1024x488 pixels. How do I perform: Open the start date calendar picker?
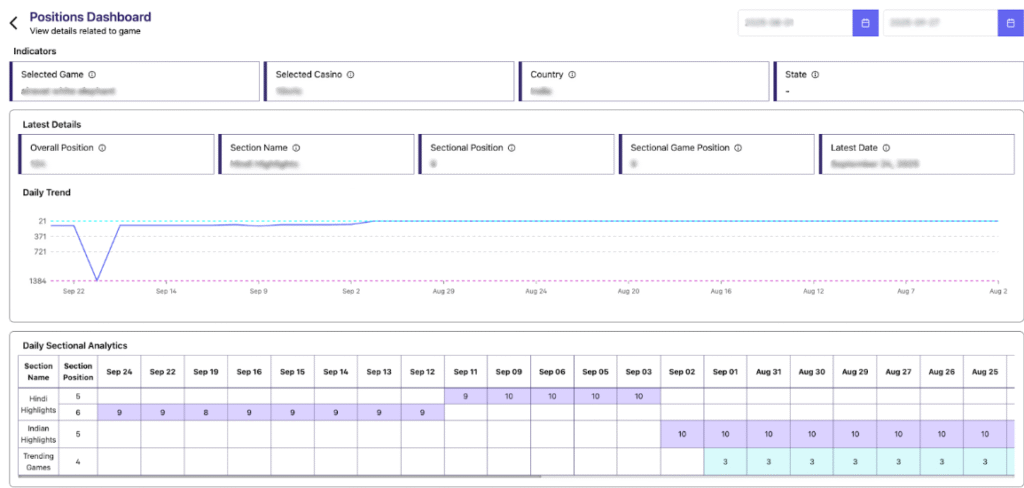865,23
